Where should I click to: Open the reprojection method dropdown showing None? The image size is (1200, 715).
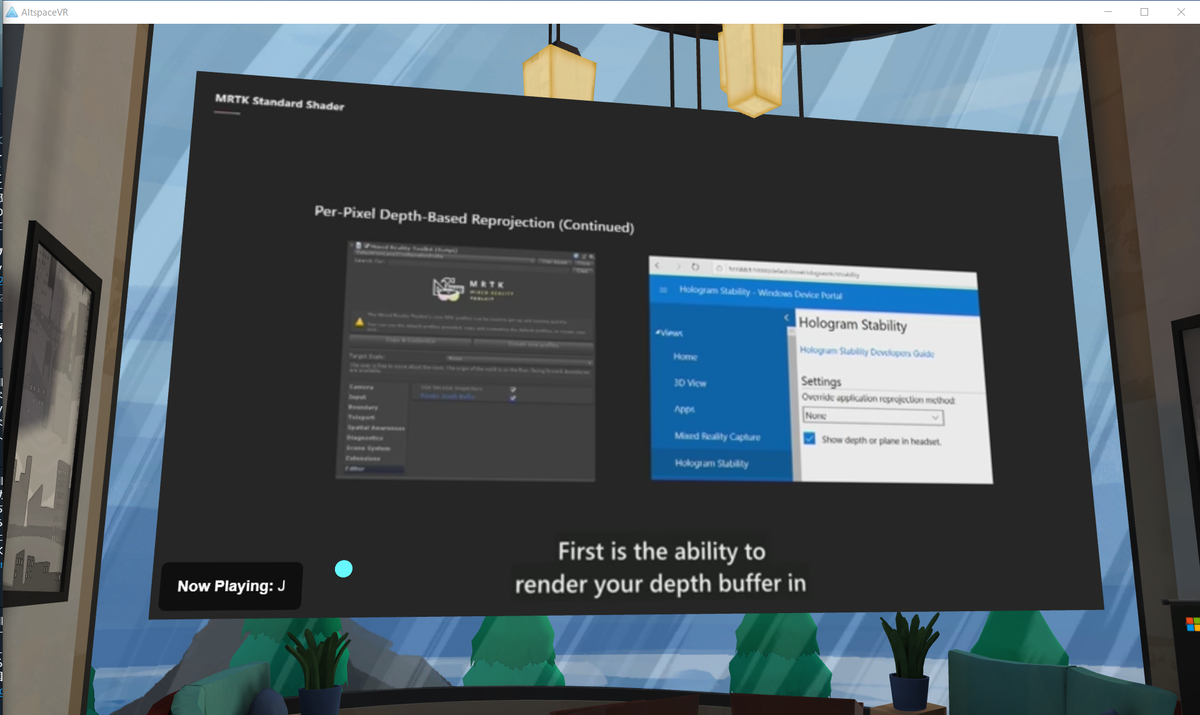[x=873, y=417]
